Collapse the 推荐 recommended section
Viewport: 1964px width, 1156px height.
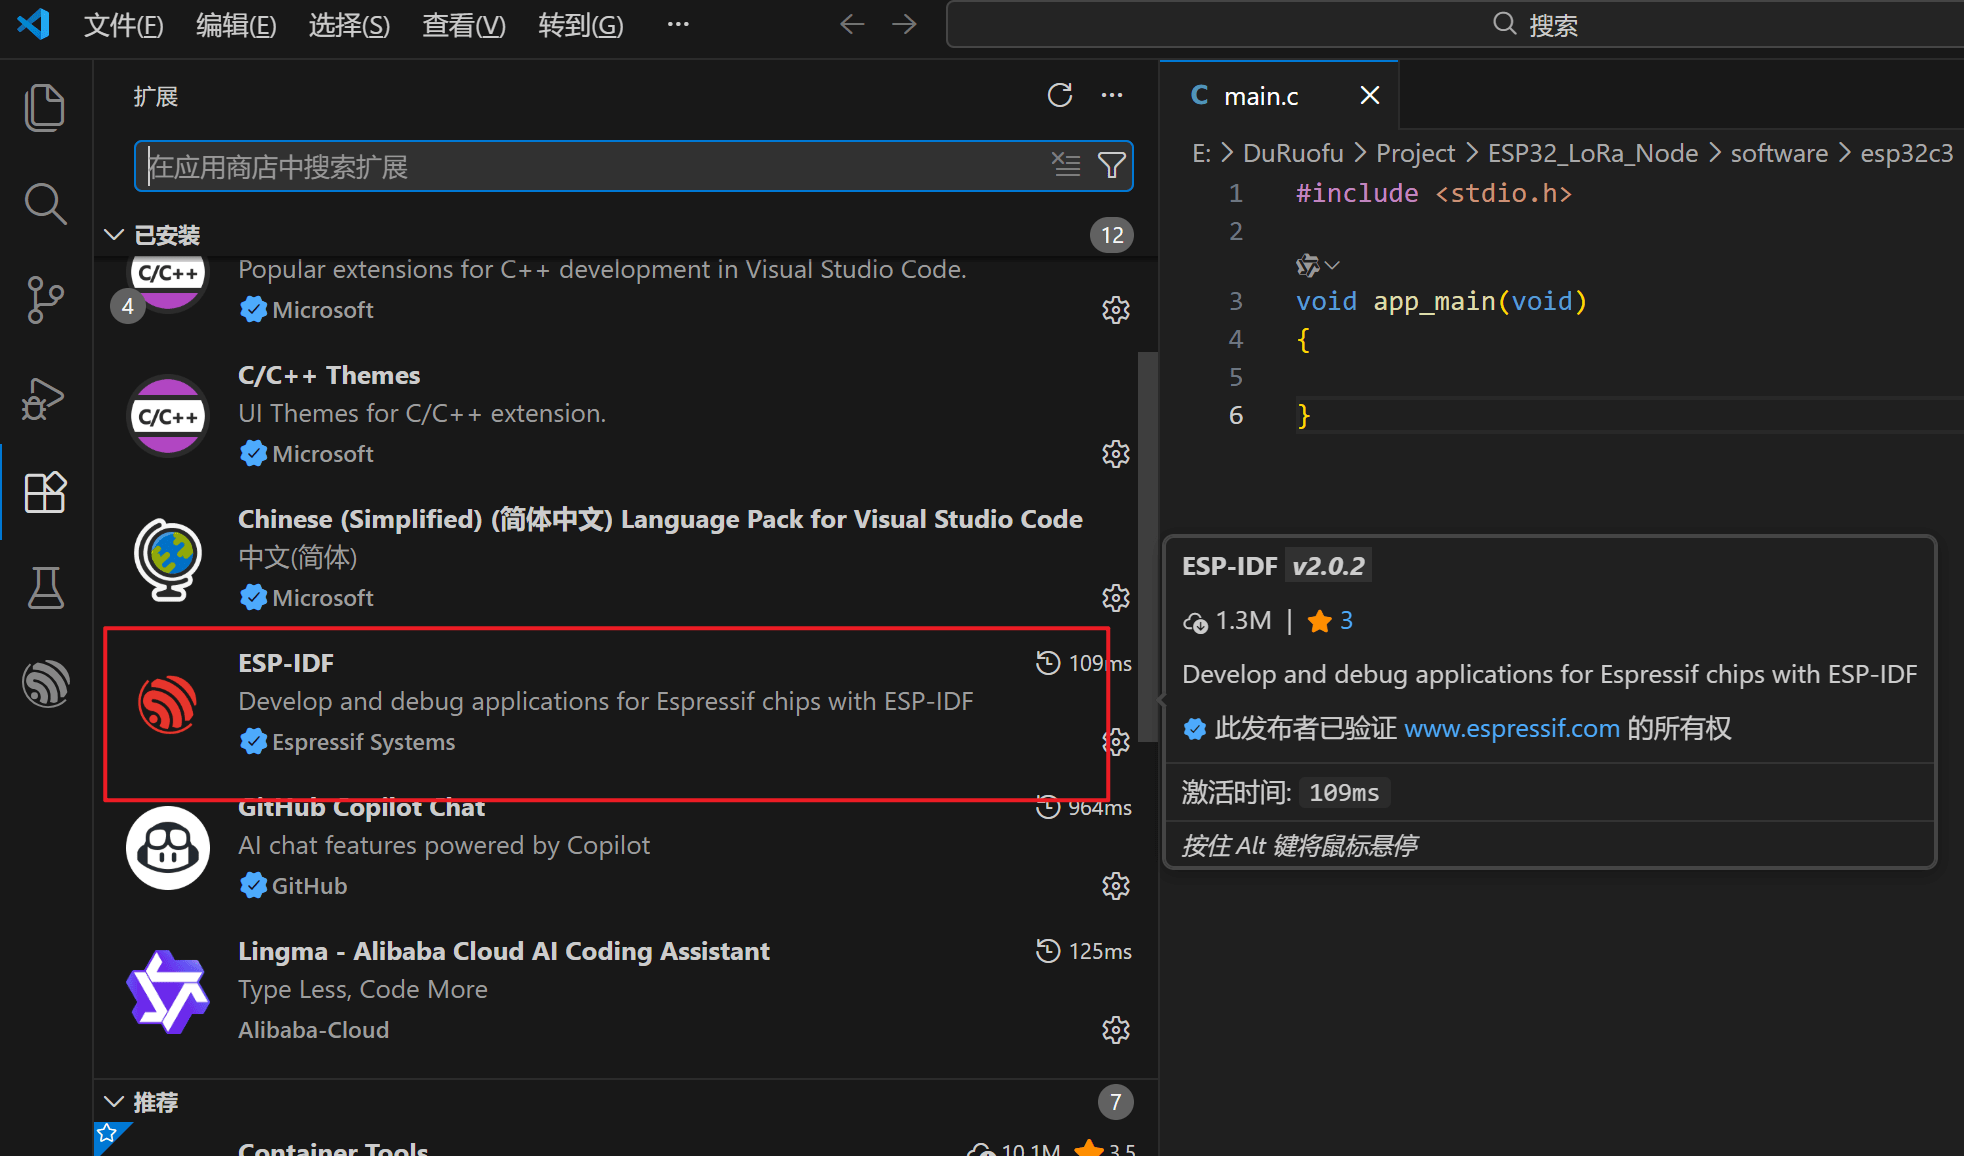click(114, 1102)
